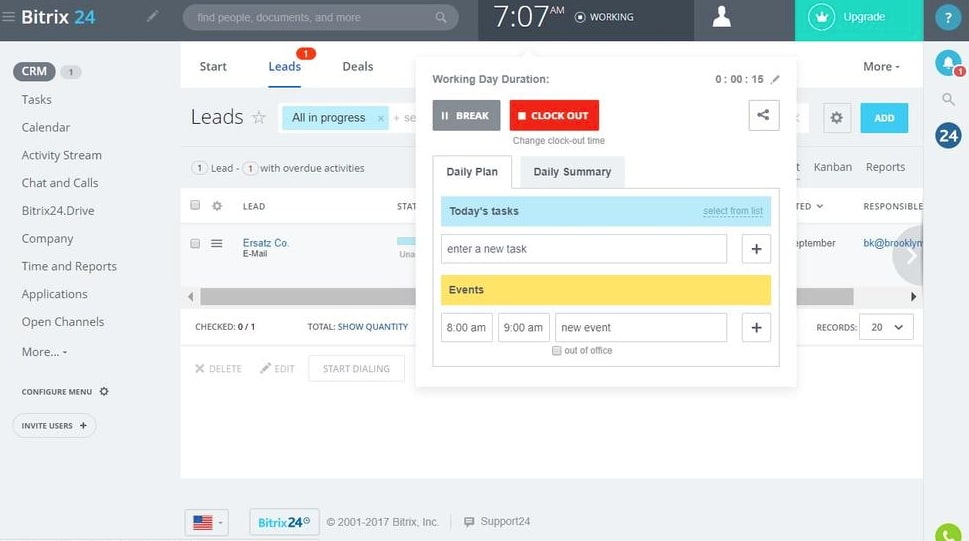Select the Daily Summary tab
The width and height of the screenshot is (969, 541).
572,172
